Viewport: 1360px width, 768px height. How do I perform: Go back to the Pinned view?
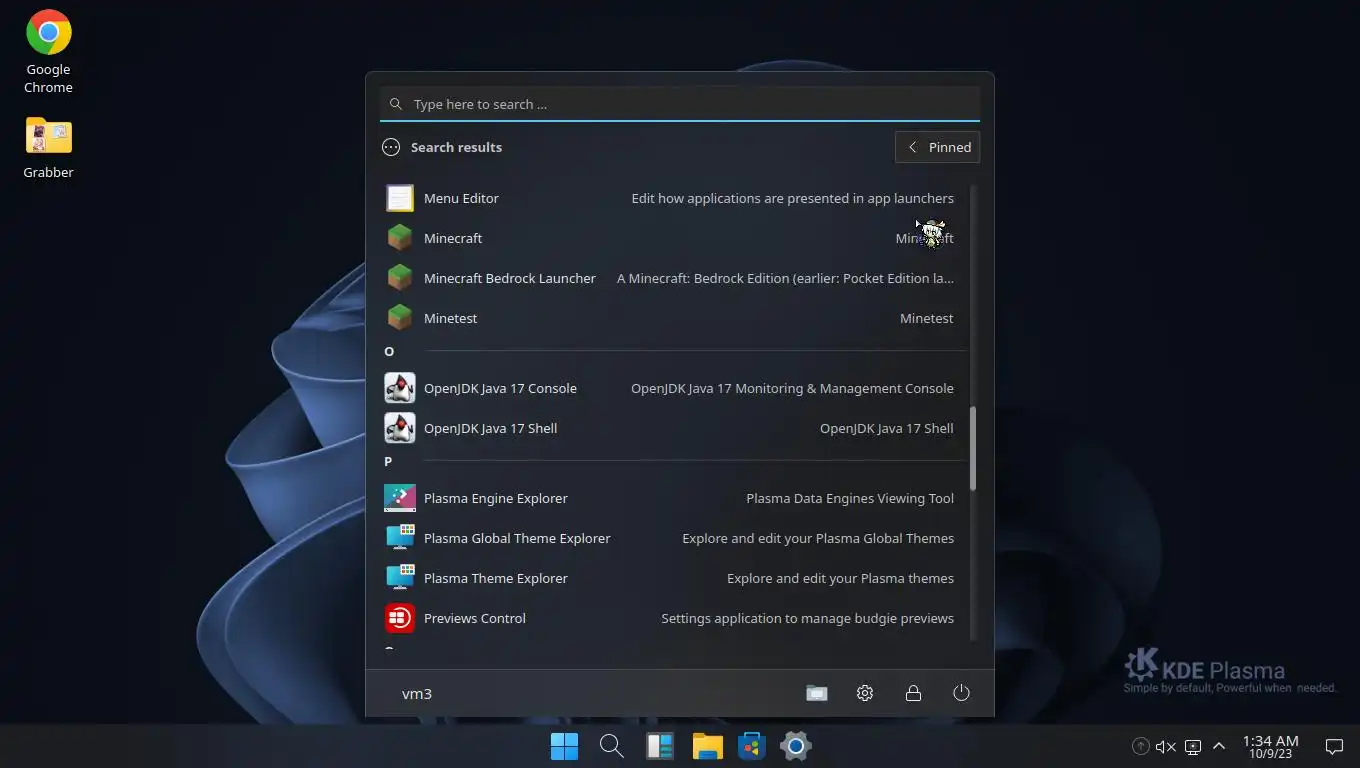click(938, 147)
